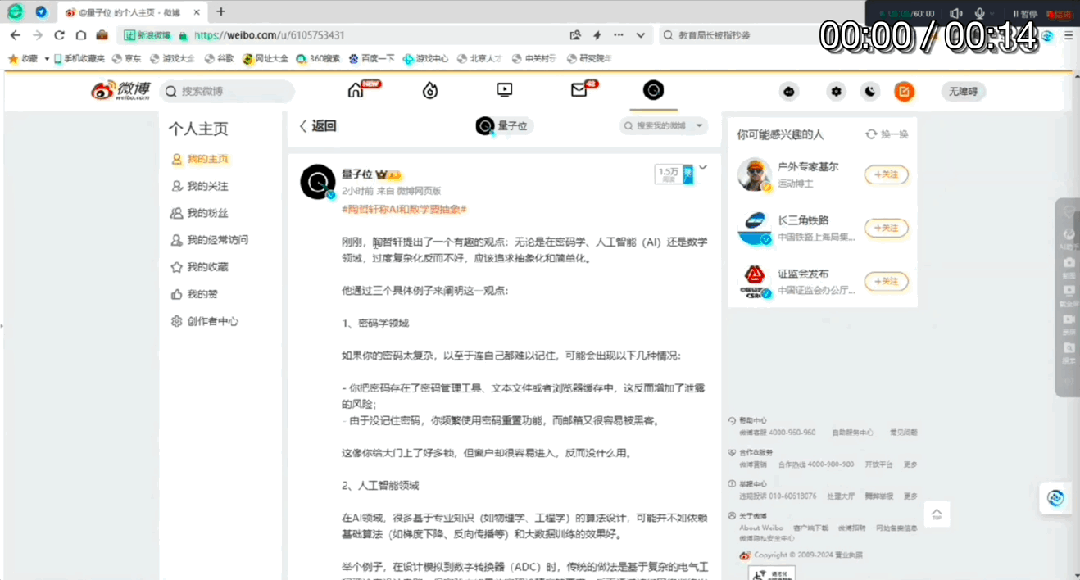Open the video channel icon in navigation bar
The height and width of the screenshot is (580, 1080).
coord(504,89)
